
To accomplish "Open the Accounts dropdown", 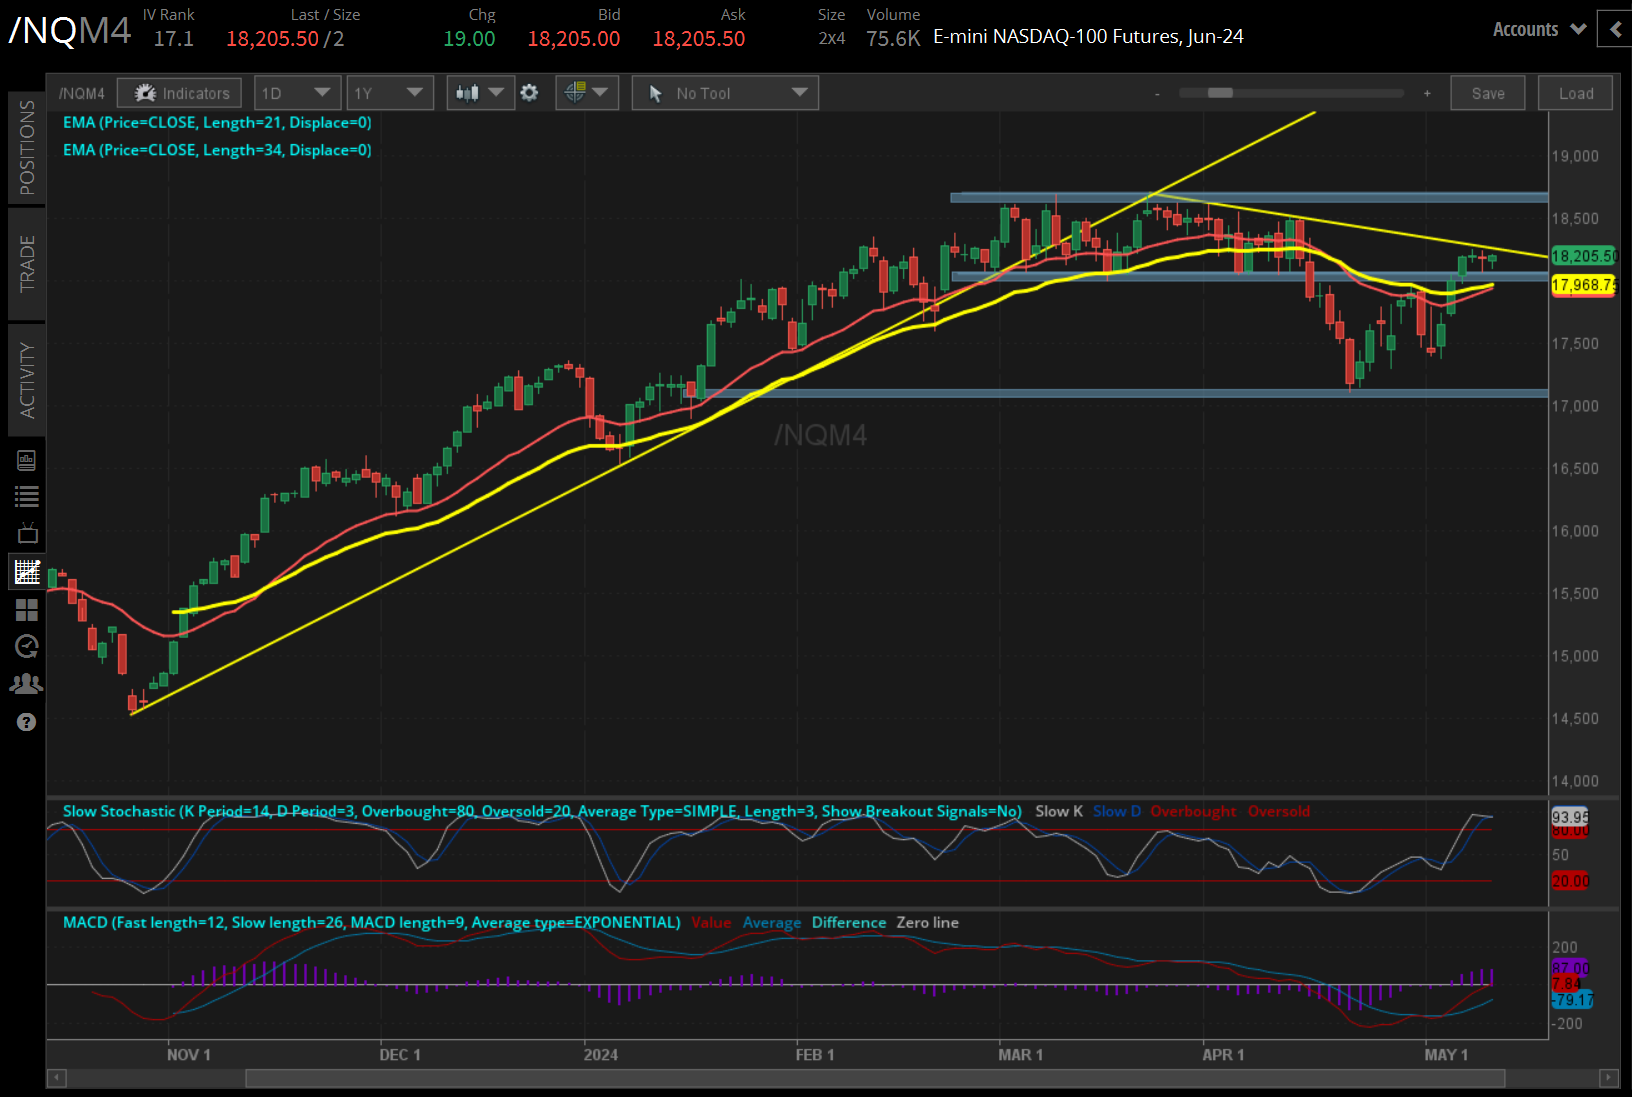I will (1537, 29).
